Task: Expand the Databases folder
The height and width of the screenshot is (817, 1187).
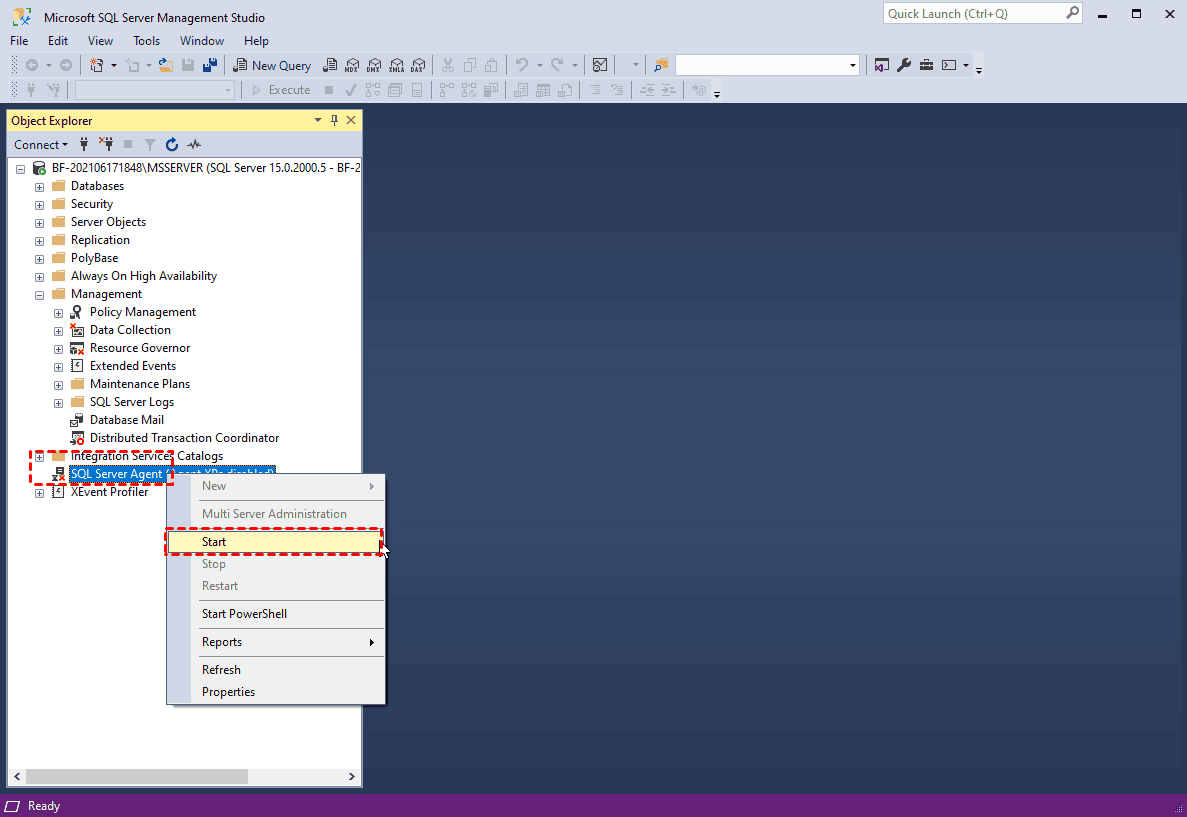Action: pyautogui.click(x=39, y=187)
